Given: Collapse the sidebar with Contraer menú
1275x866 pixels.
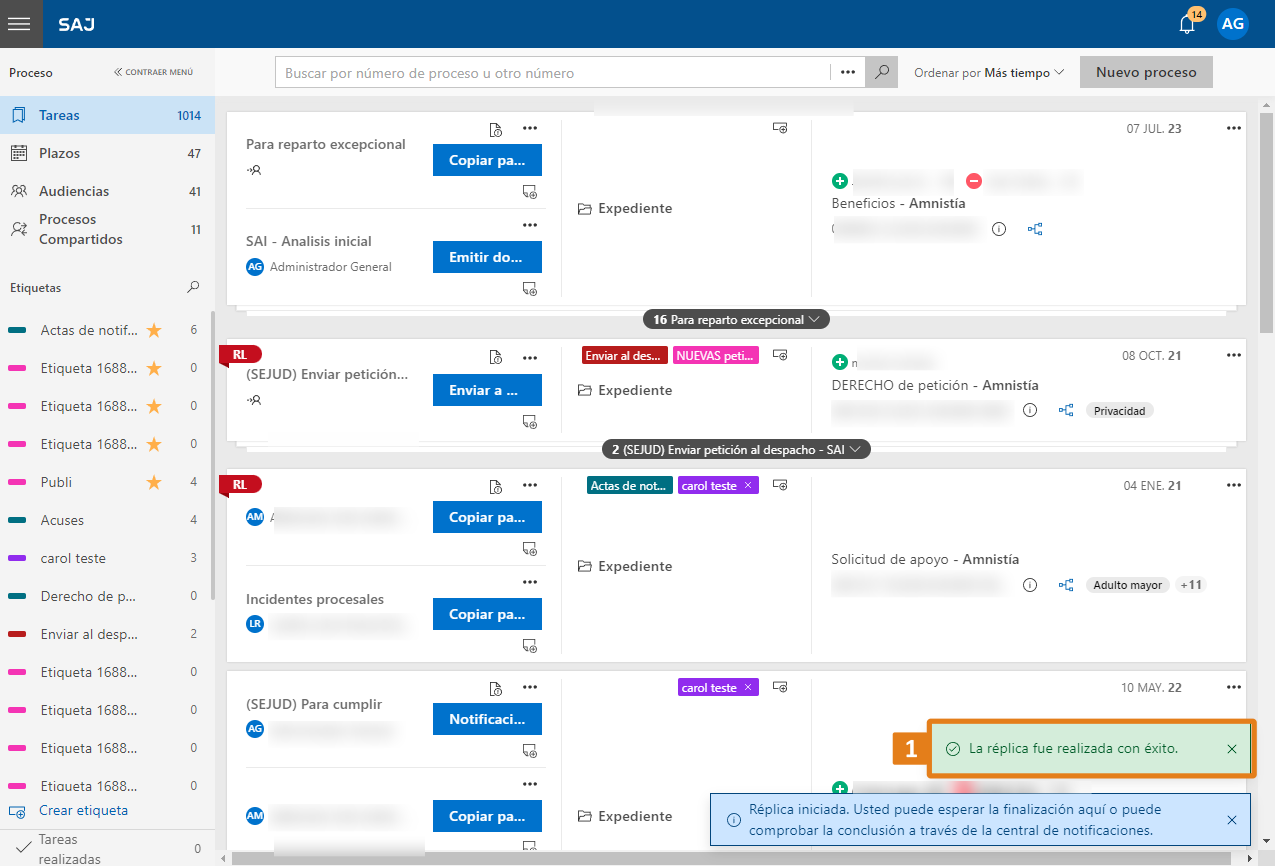Looking at the screenshot, I should (154, 72).
